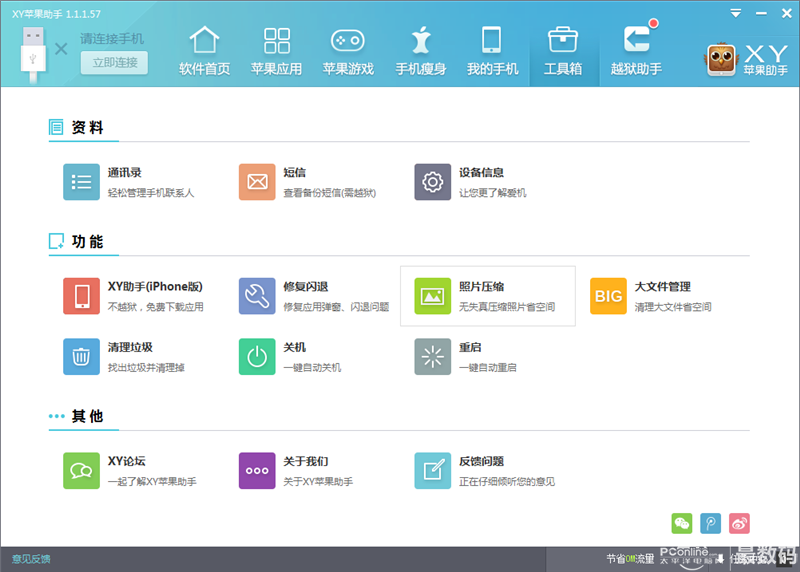Screen dimensions: 800x572
Task: Click the 清理垃圾 title text
Action: [130, 347]
